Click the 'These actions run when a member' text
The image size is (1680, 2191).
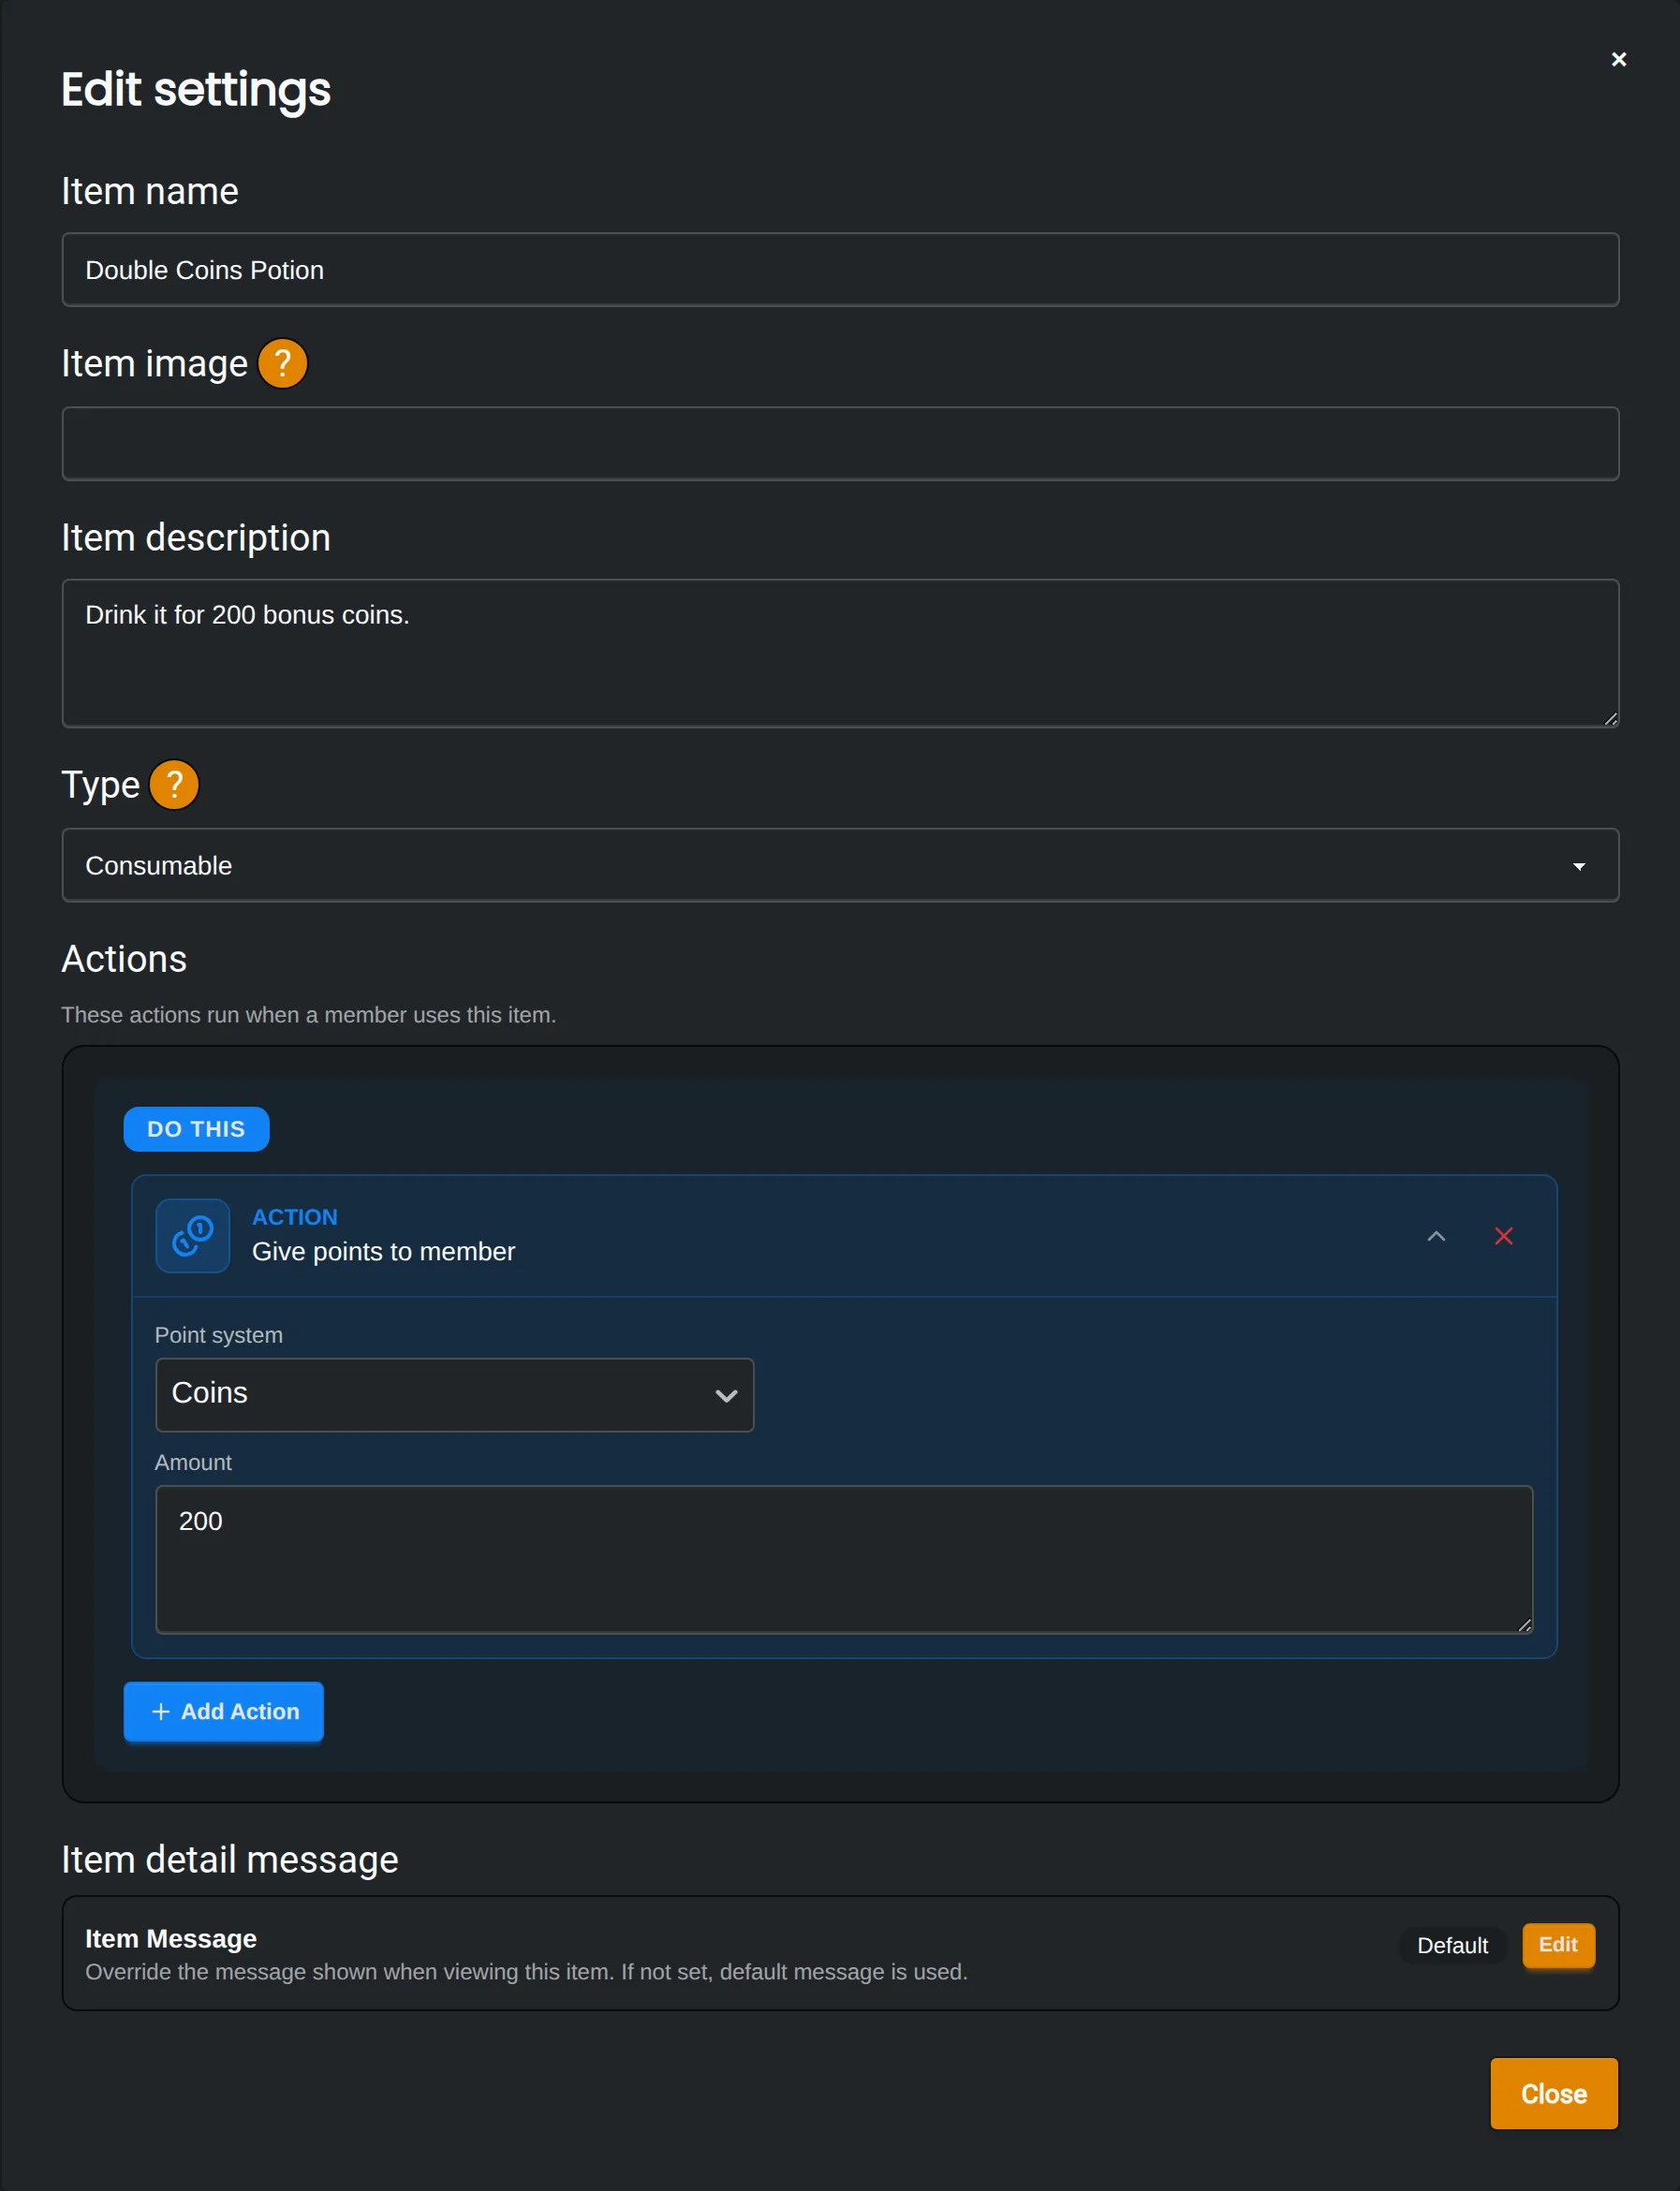click(x=308, y=1014)
